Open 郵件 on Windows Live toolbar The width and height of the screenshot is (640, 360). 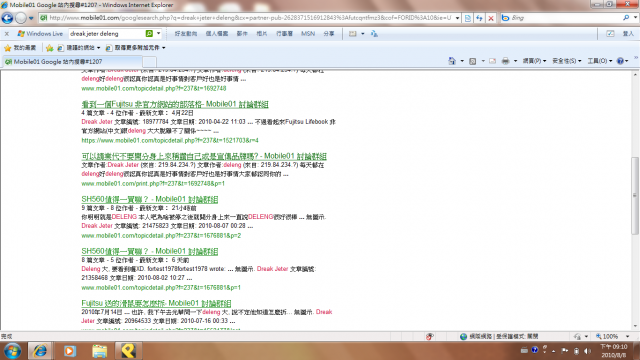tap(242, 34)
